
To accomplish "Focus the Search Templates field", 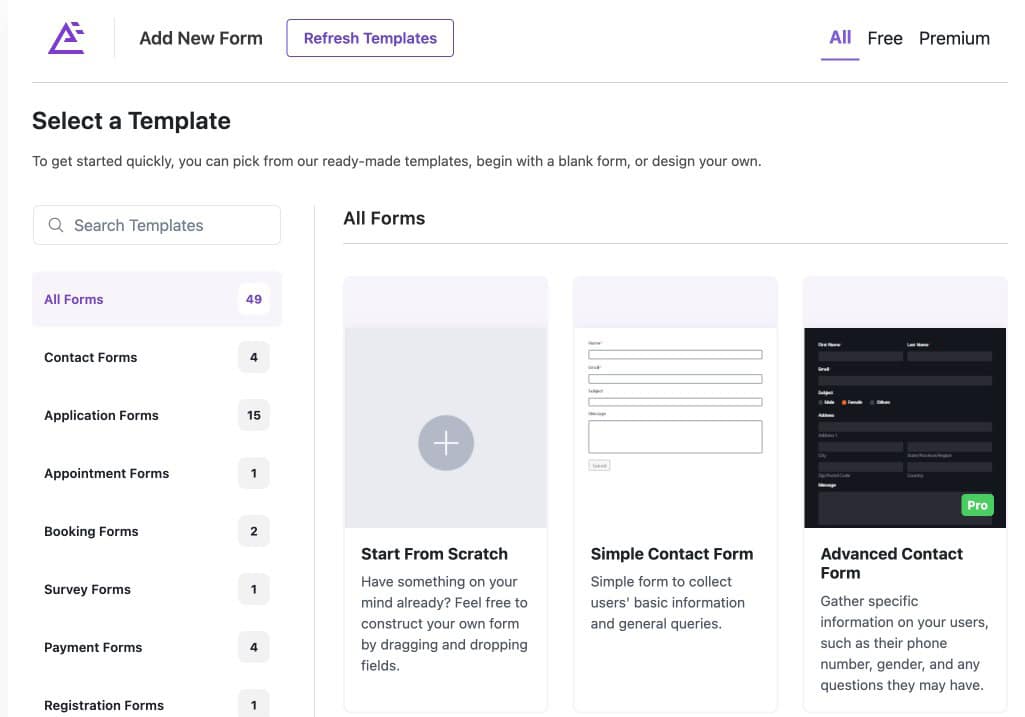I will (x=157, y=225).
